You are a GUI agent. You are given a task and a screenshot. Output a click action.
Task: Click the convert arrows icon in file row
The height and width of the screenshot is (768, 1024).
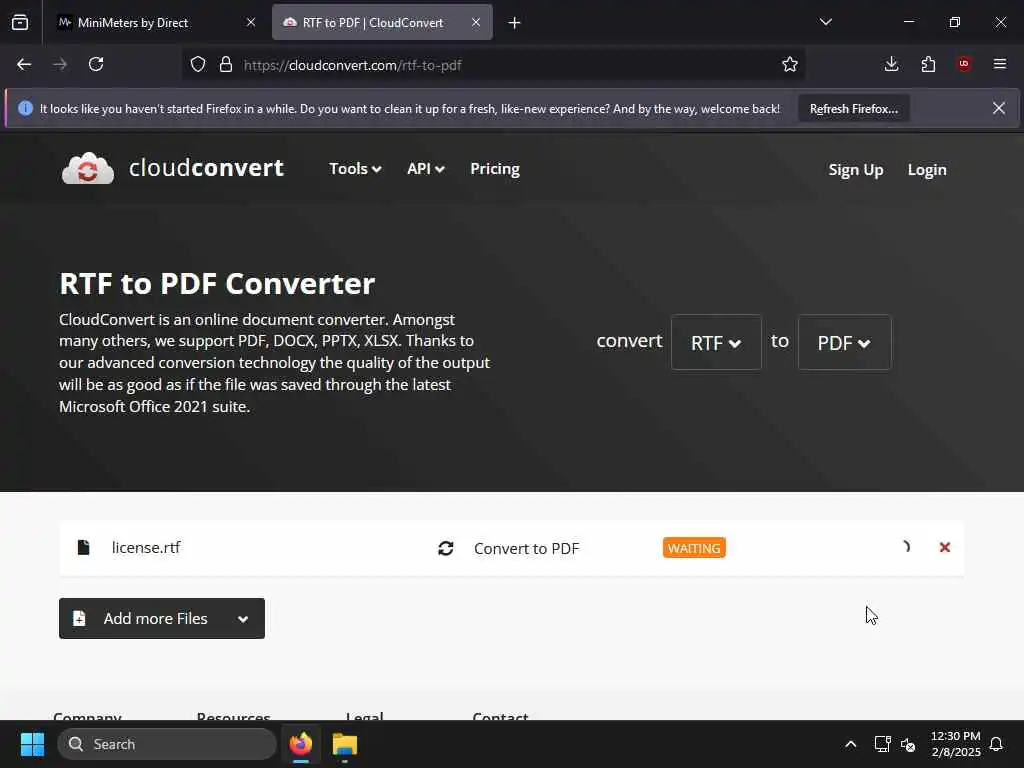click(x=445, y=548)
